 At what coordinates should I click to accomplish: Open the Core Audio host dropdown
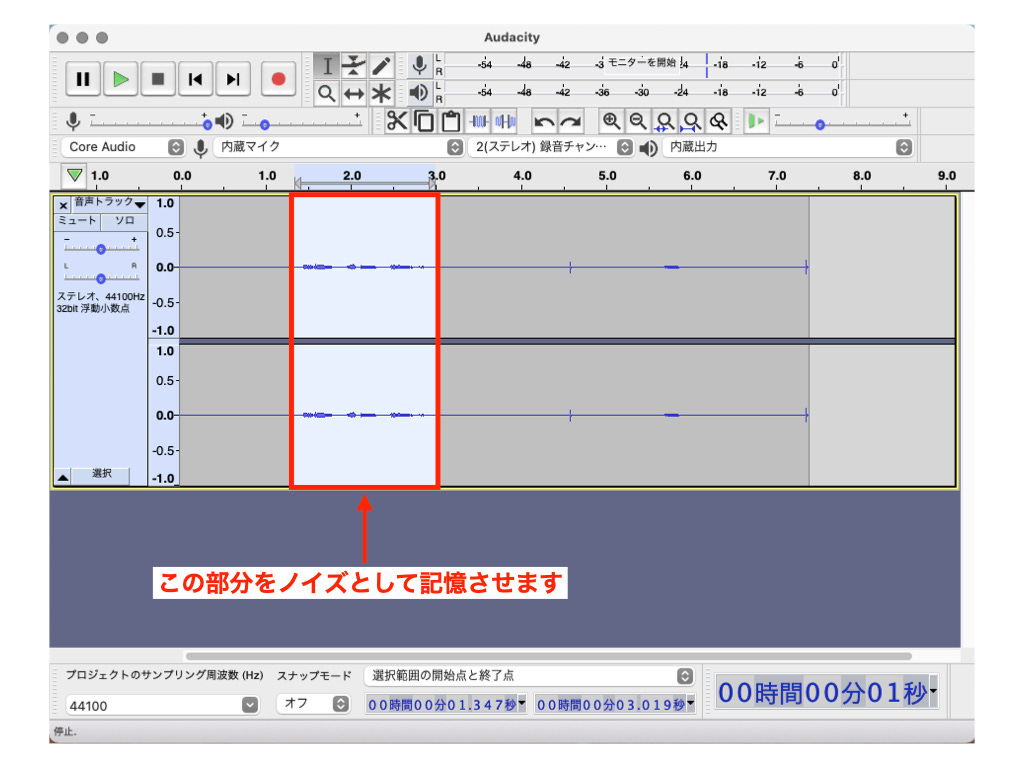[123, 147]
